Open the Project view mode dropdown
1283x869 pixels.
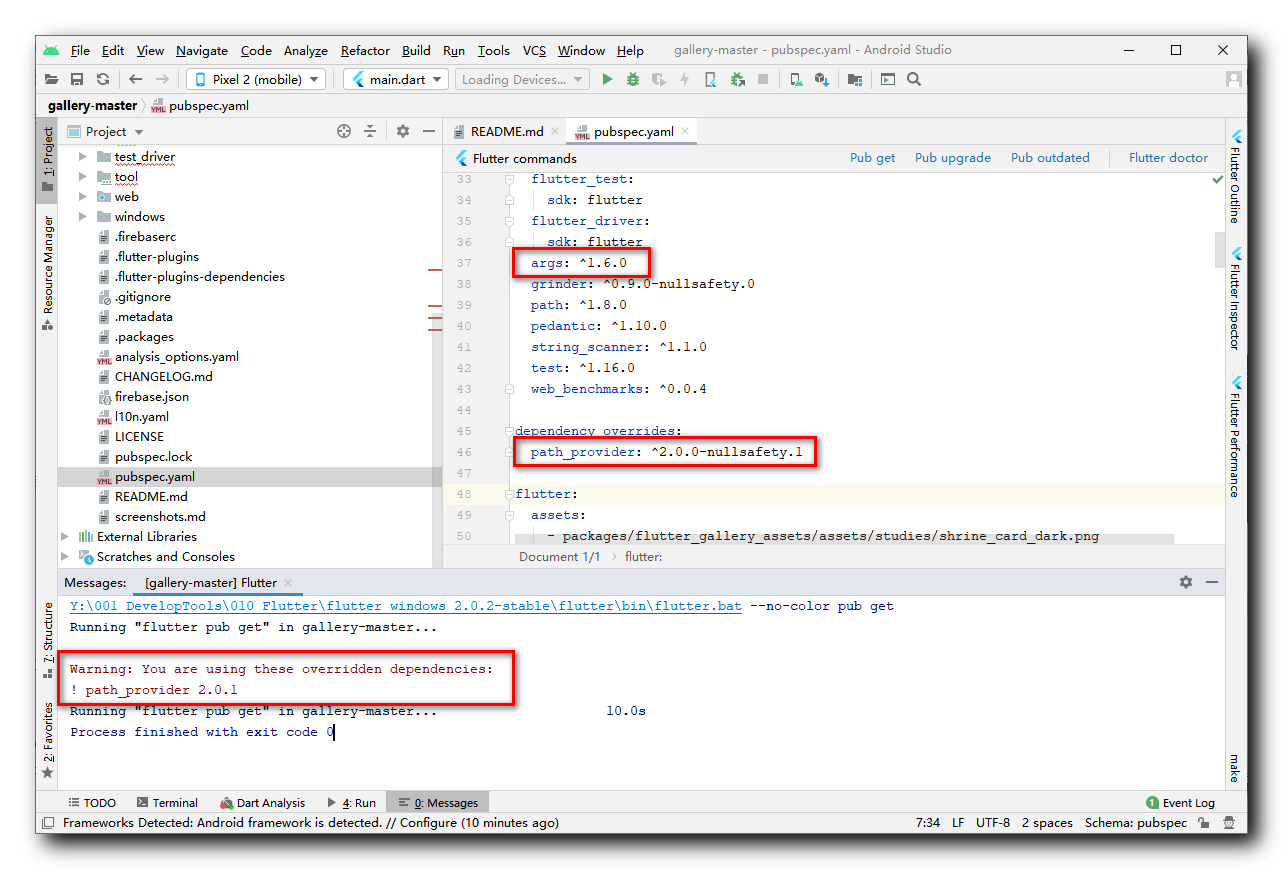tap(105, 131)
